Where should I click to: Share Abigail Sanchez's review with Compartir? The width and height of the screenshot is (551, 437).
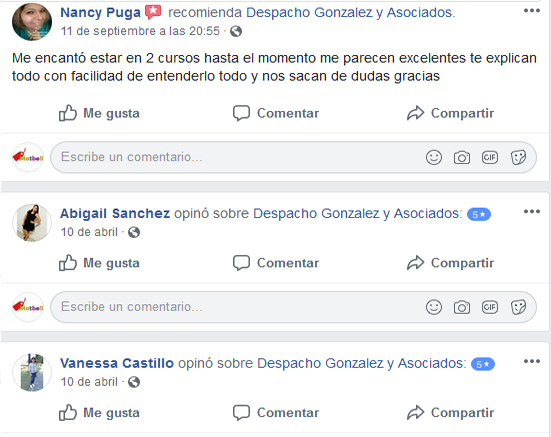450,263
